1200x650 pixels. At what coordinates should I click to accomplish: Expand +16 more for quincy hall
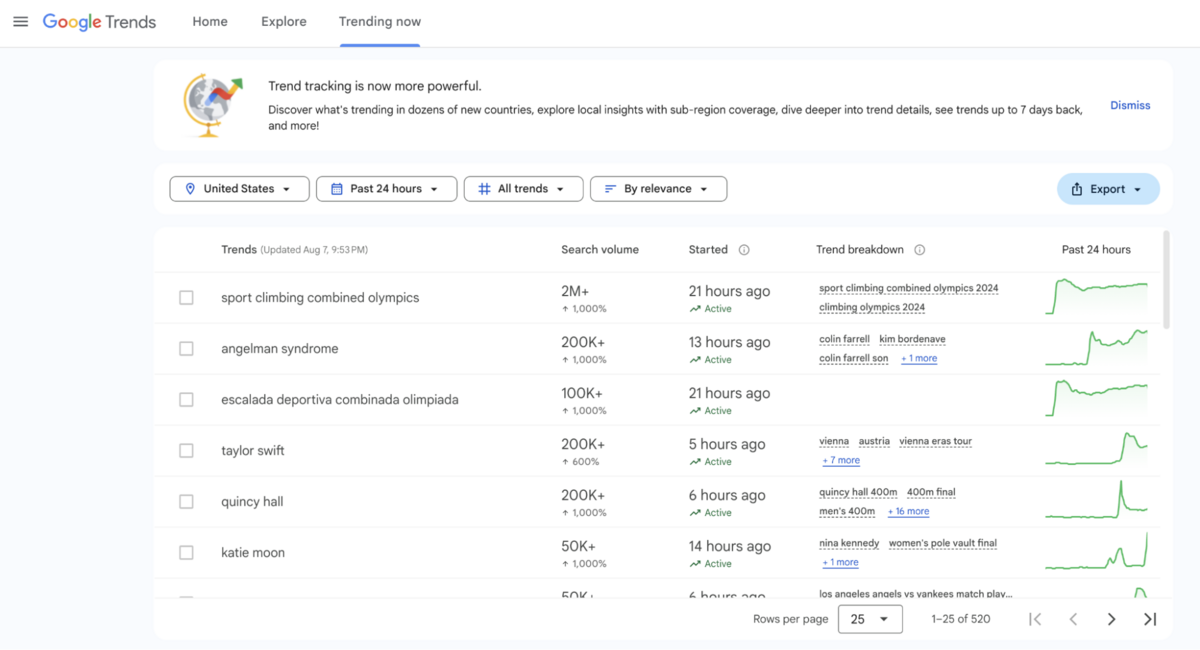(x=907, y=511)
